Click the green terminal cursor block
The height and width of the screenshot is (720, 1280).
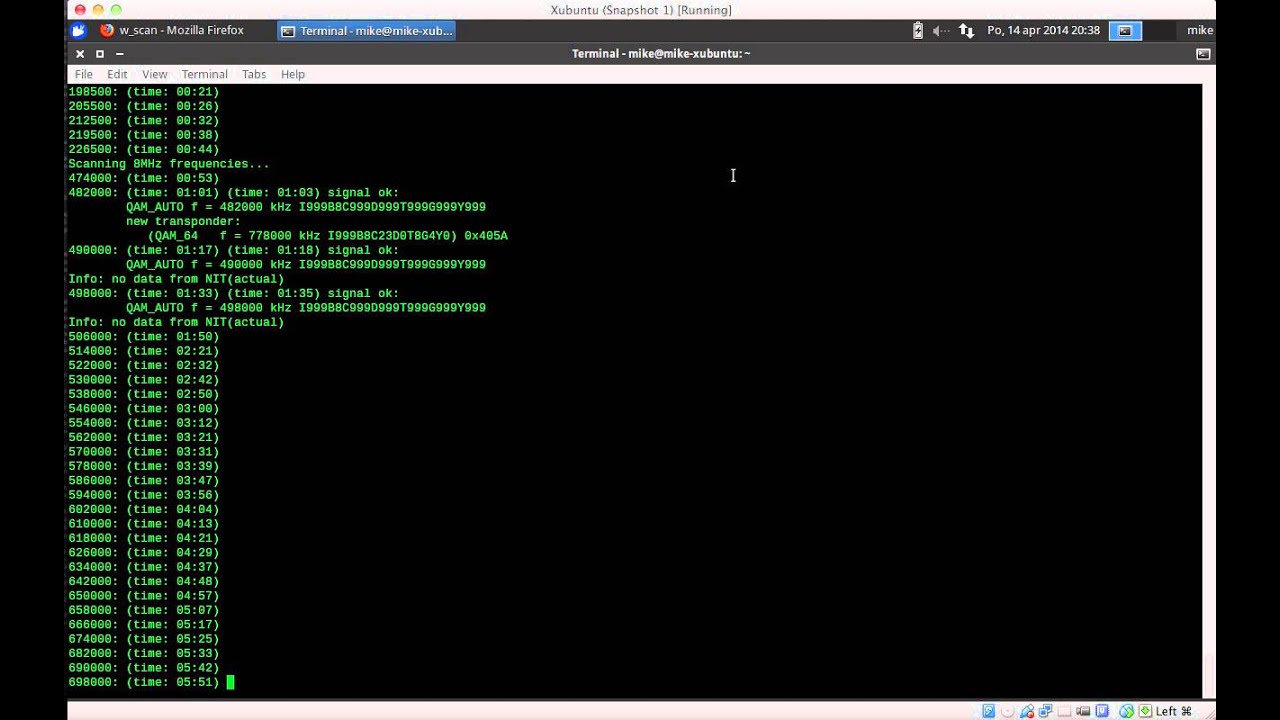230,682
